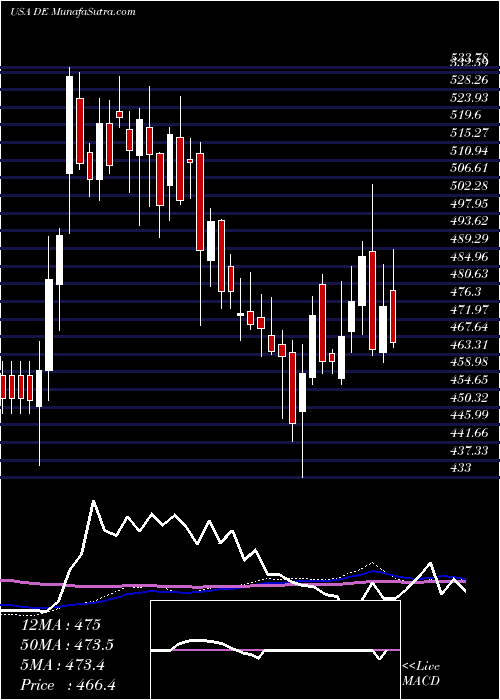This screenshot has width=500, height=700.
Task: Select the 506.61 price axis label
Action: pos(471,168)
